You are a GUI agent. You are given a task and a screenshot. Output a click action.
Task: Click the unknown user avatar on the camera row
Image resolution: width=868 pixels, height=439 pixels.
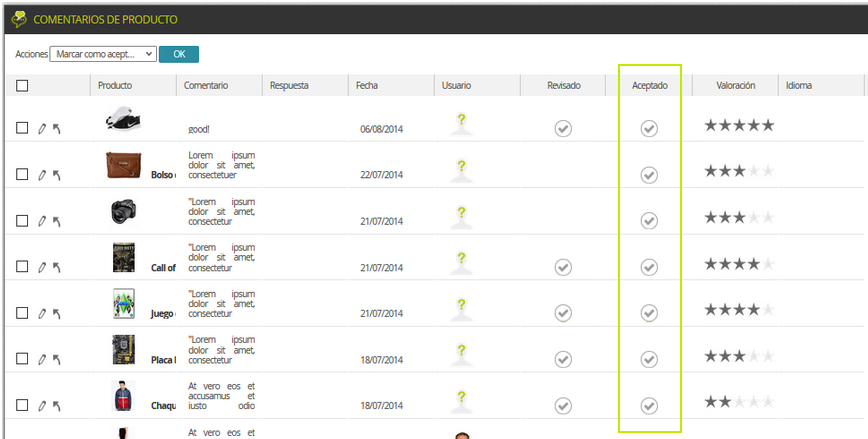coord(462,217)
